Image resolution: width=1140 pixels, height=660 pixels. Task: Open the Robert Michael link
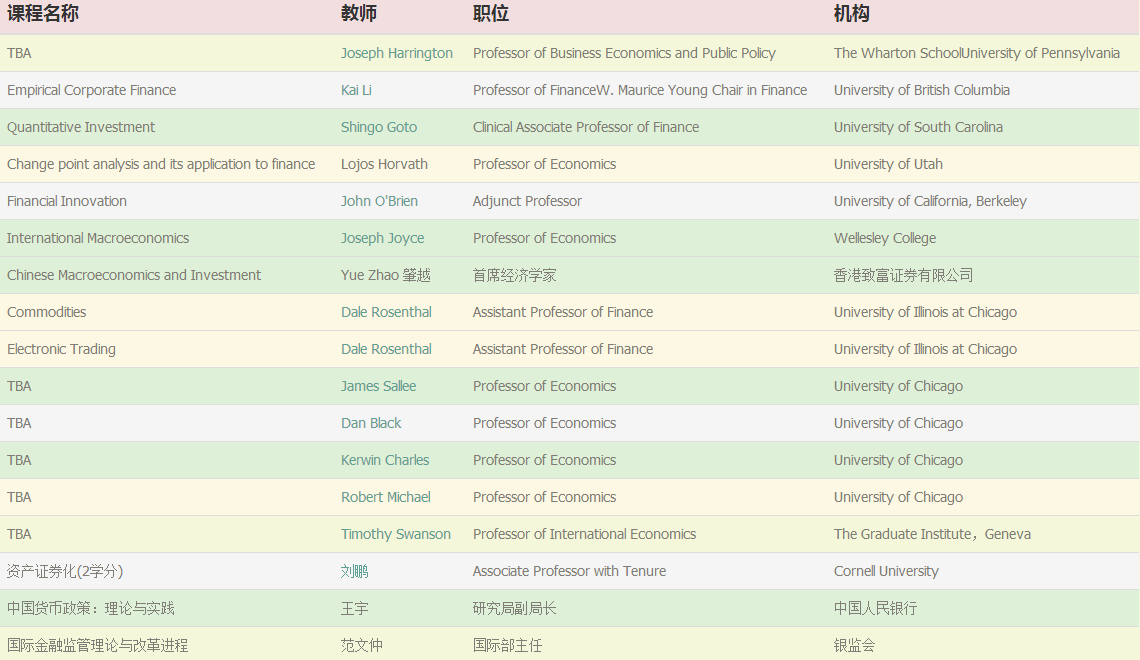coord(385,497)
